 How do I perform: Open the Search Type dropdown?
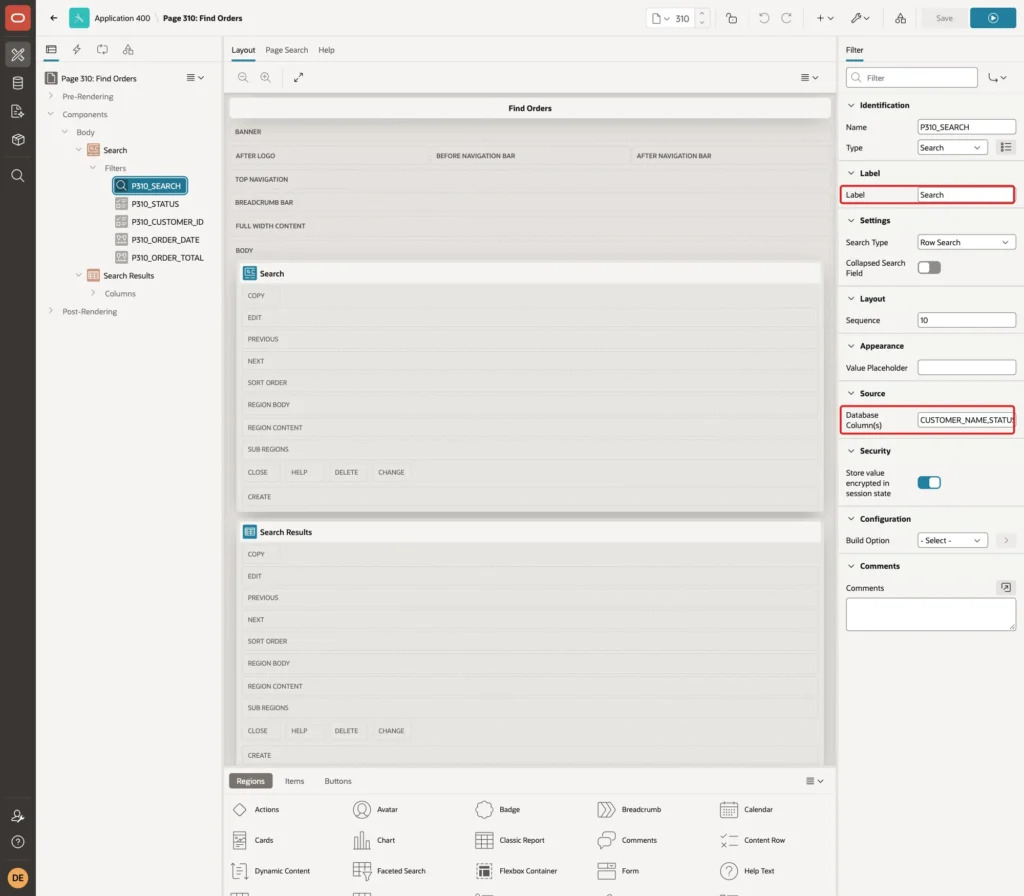point(967,242)
